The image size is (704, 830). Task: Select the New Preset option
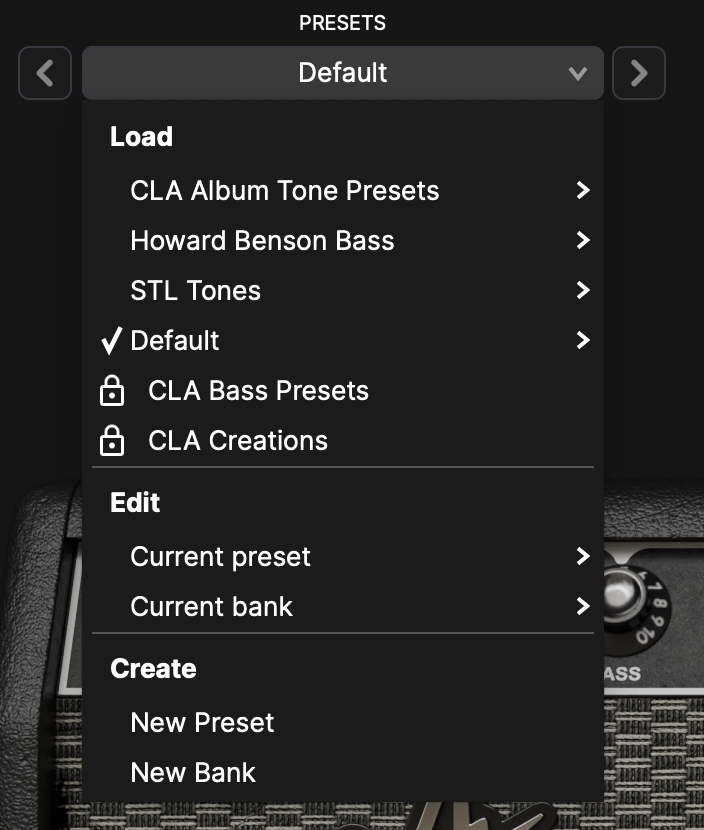202,723
